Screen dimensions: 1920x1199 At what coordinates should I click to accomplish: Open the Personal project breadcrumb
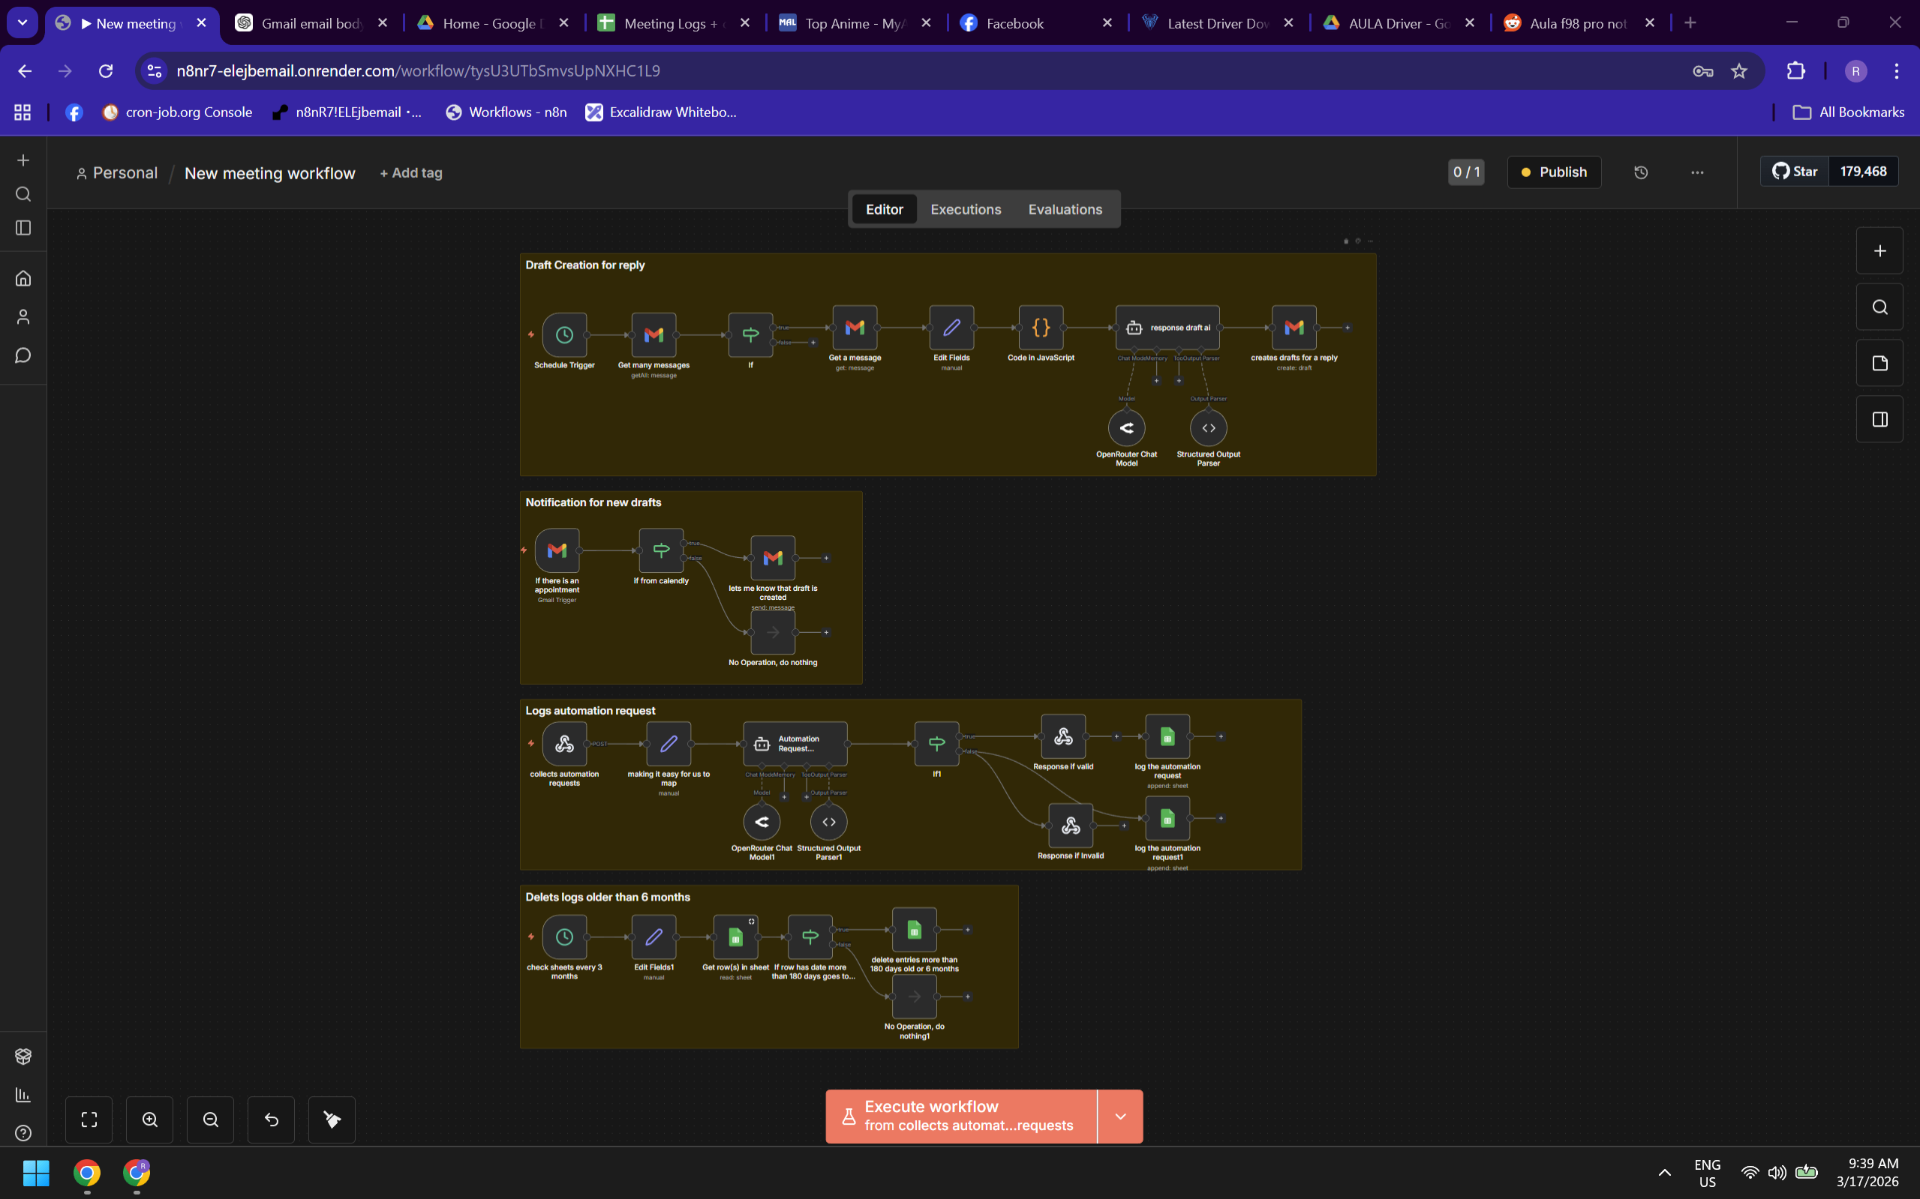117,173
